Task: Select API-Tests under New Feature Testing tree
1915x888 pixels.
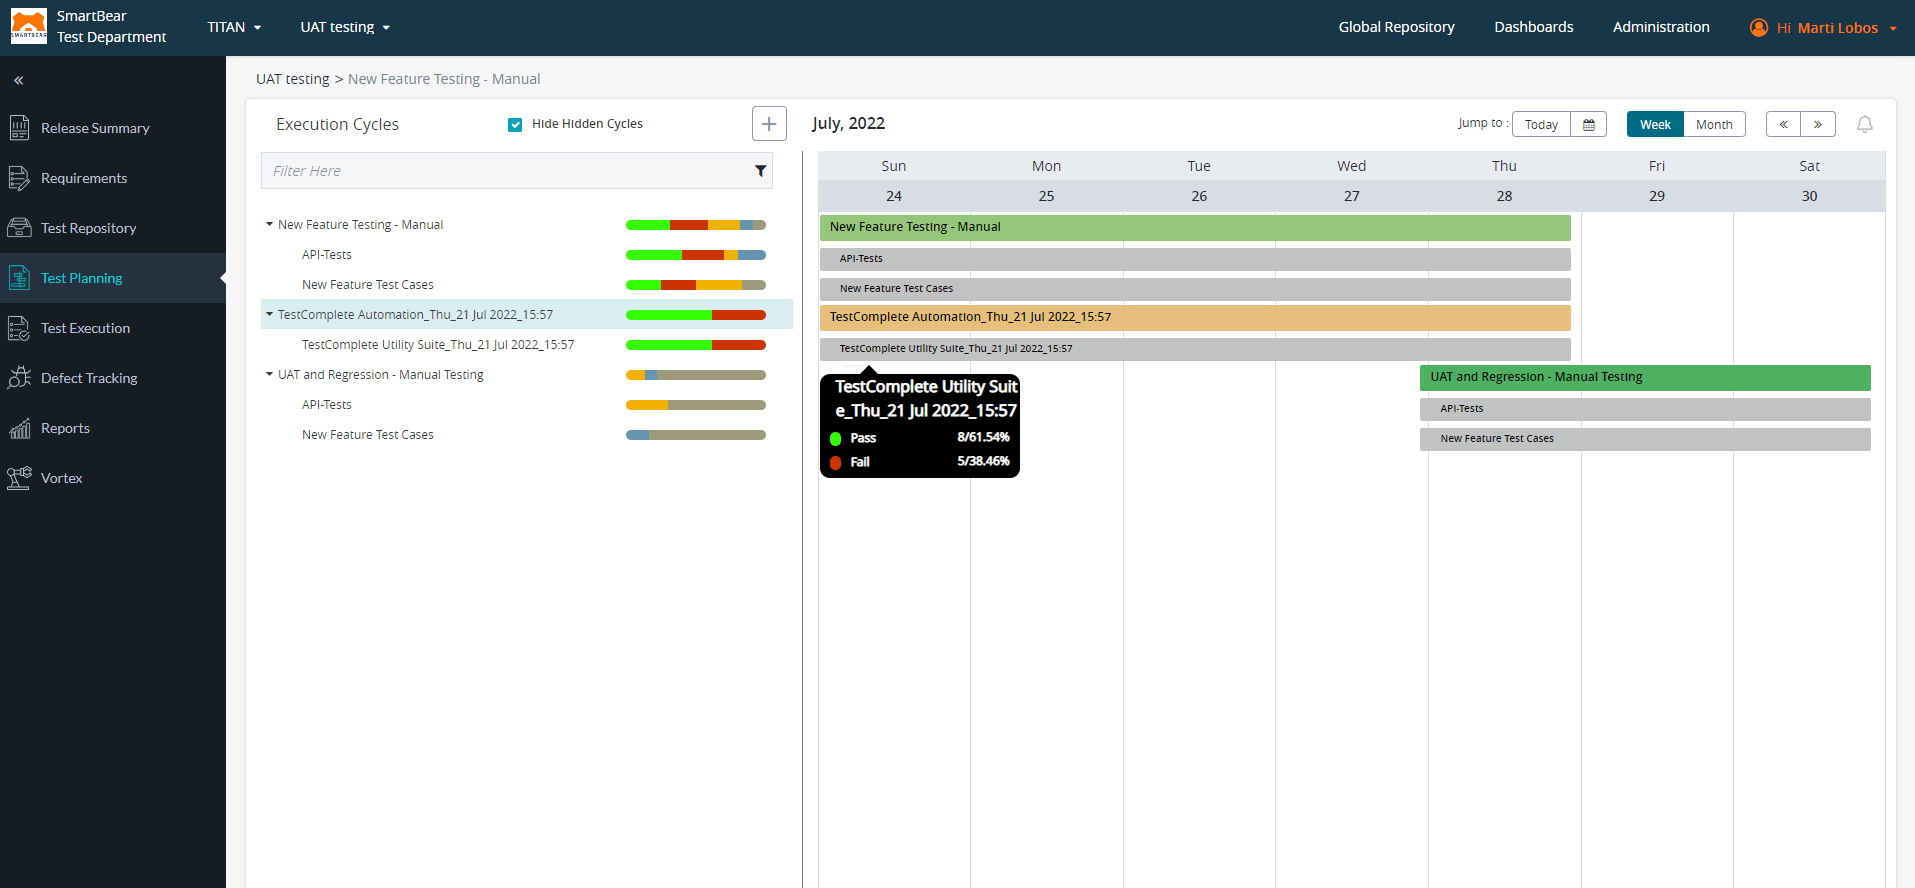Action: pyautogui.click(x=327, y=254)
